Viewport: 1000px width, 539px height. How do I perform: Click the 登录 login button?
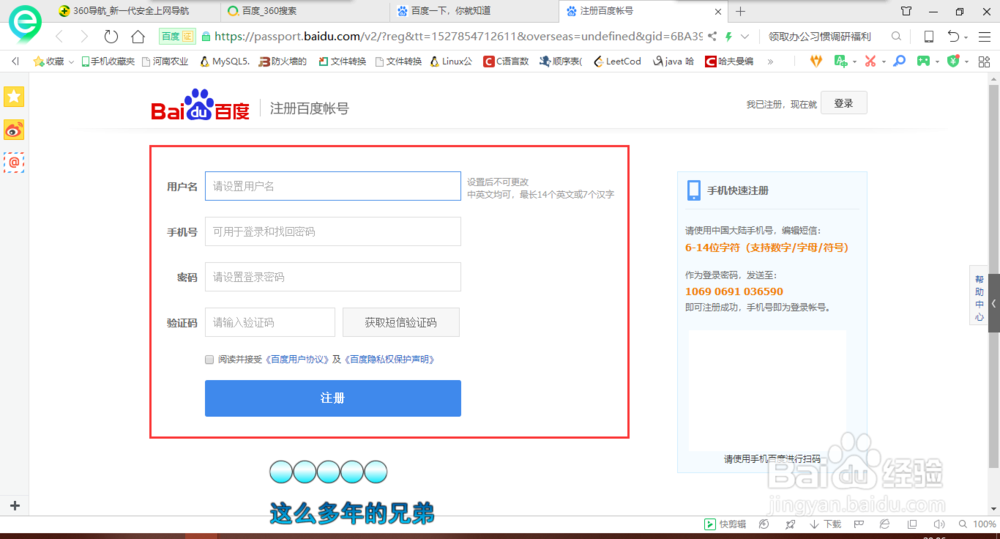pyautogui.click(x=844, y=103)
